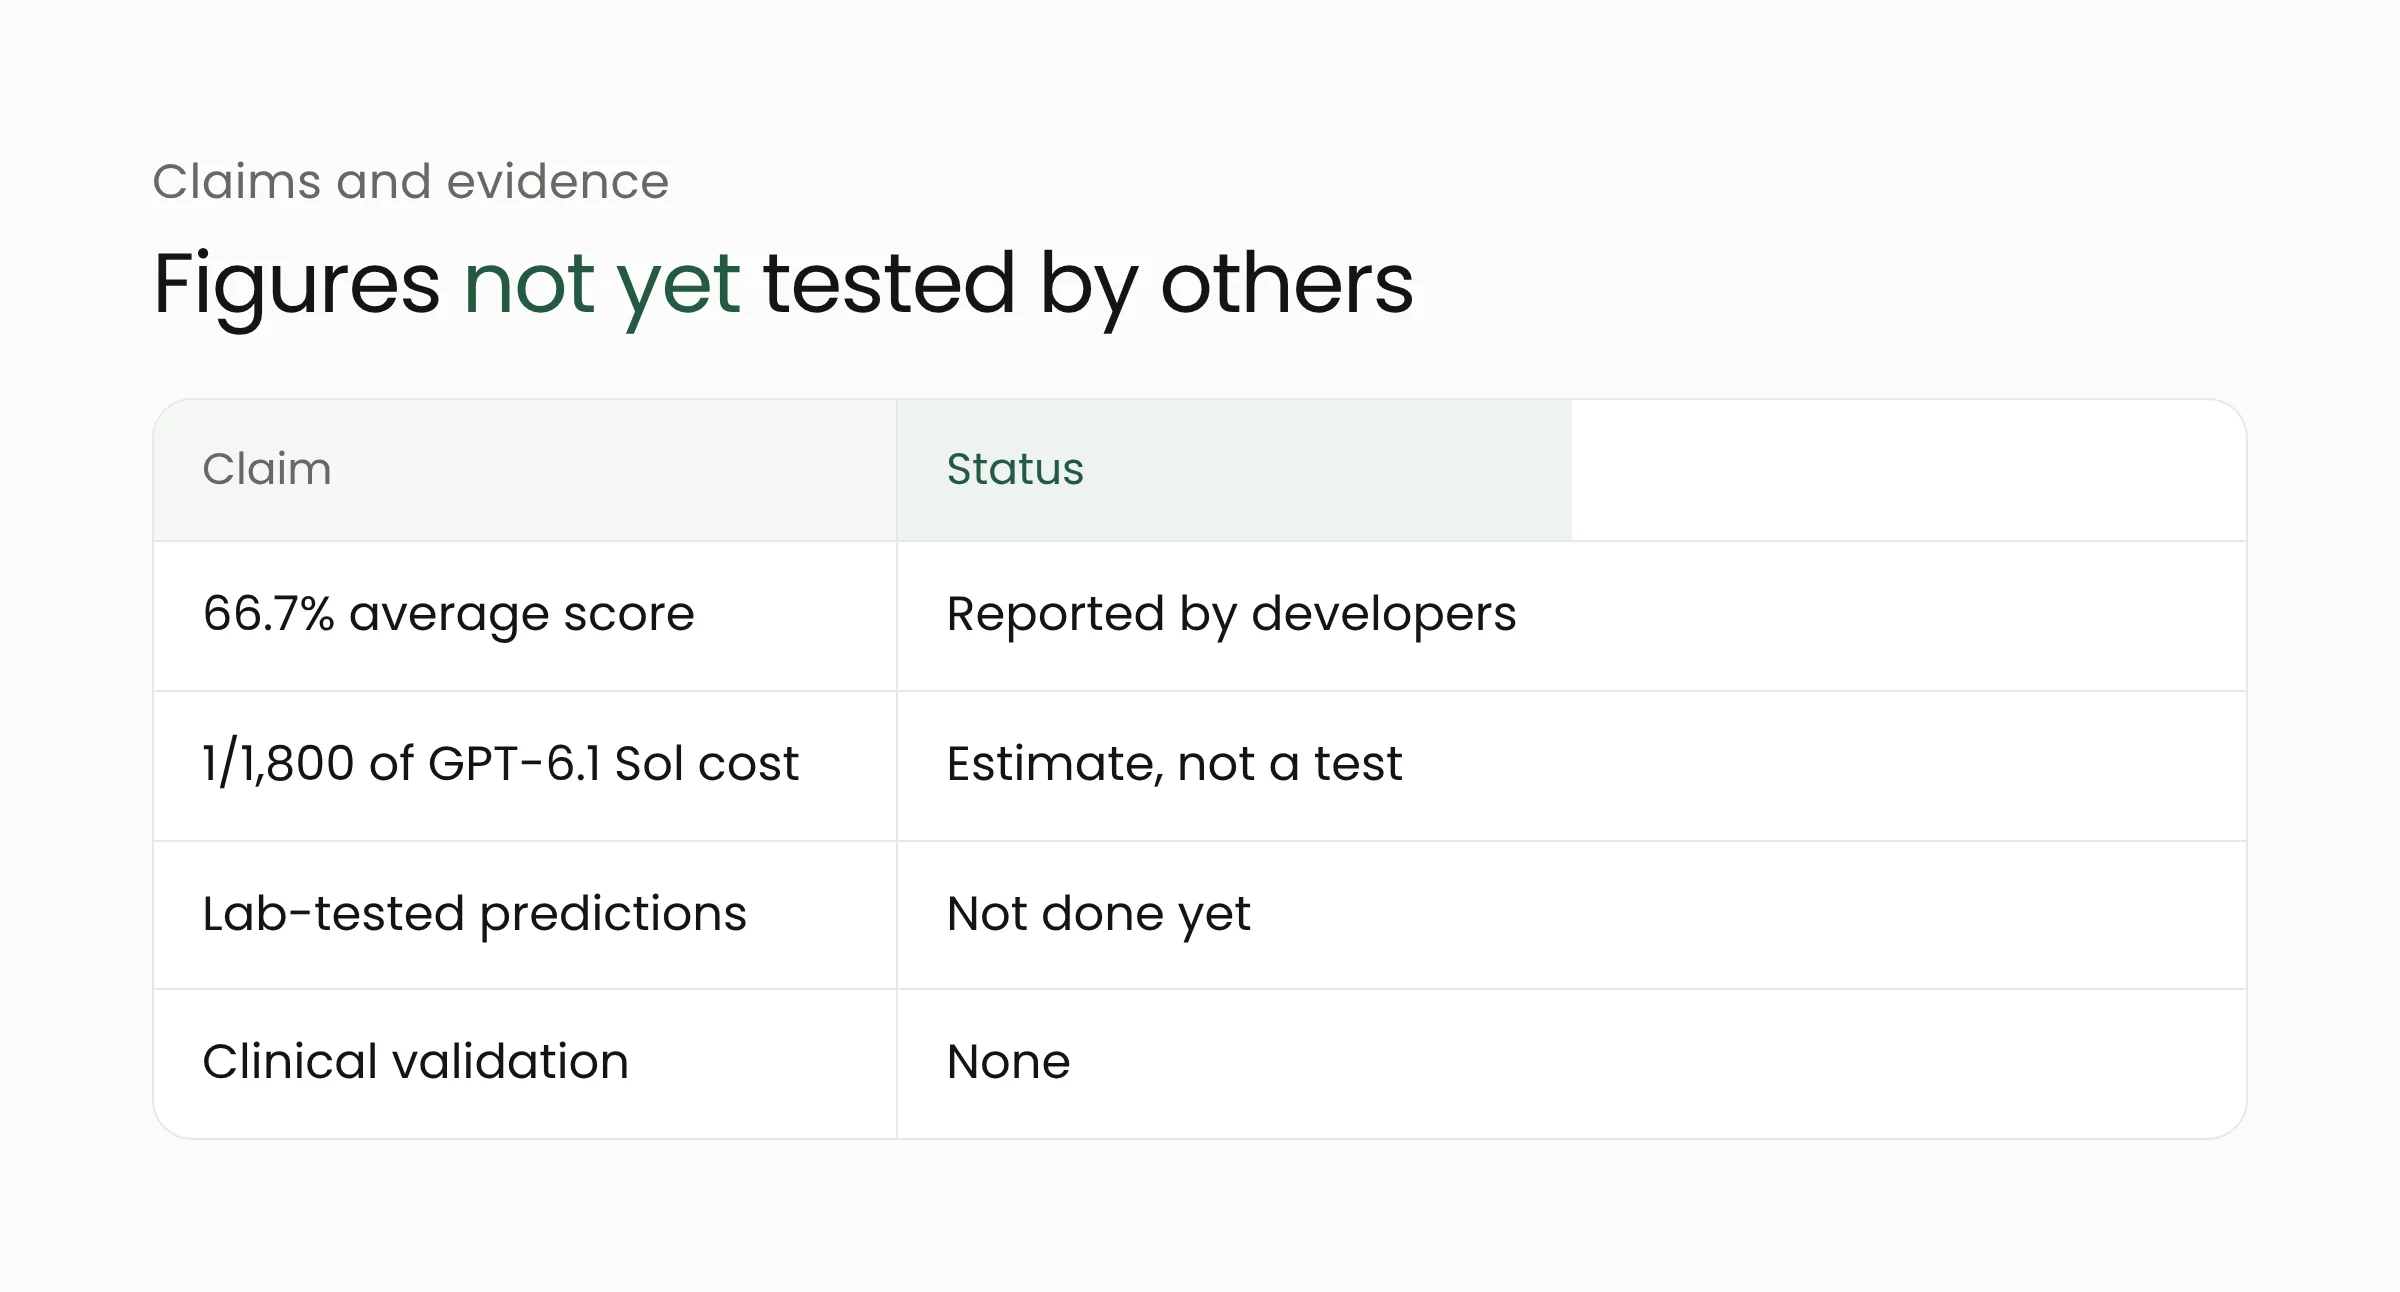
Task: Click the 'Claims and evidence' subtitle
Action: coord(410,182)
